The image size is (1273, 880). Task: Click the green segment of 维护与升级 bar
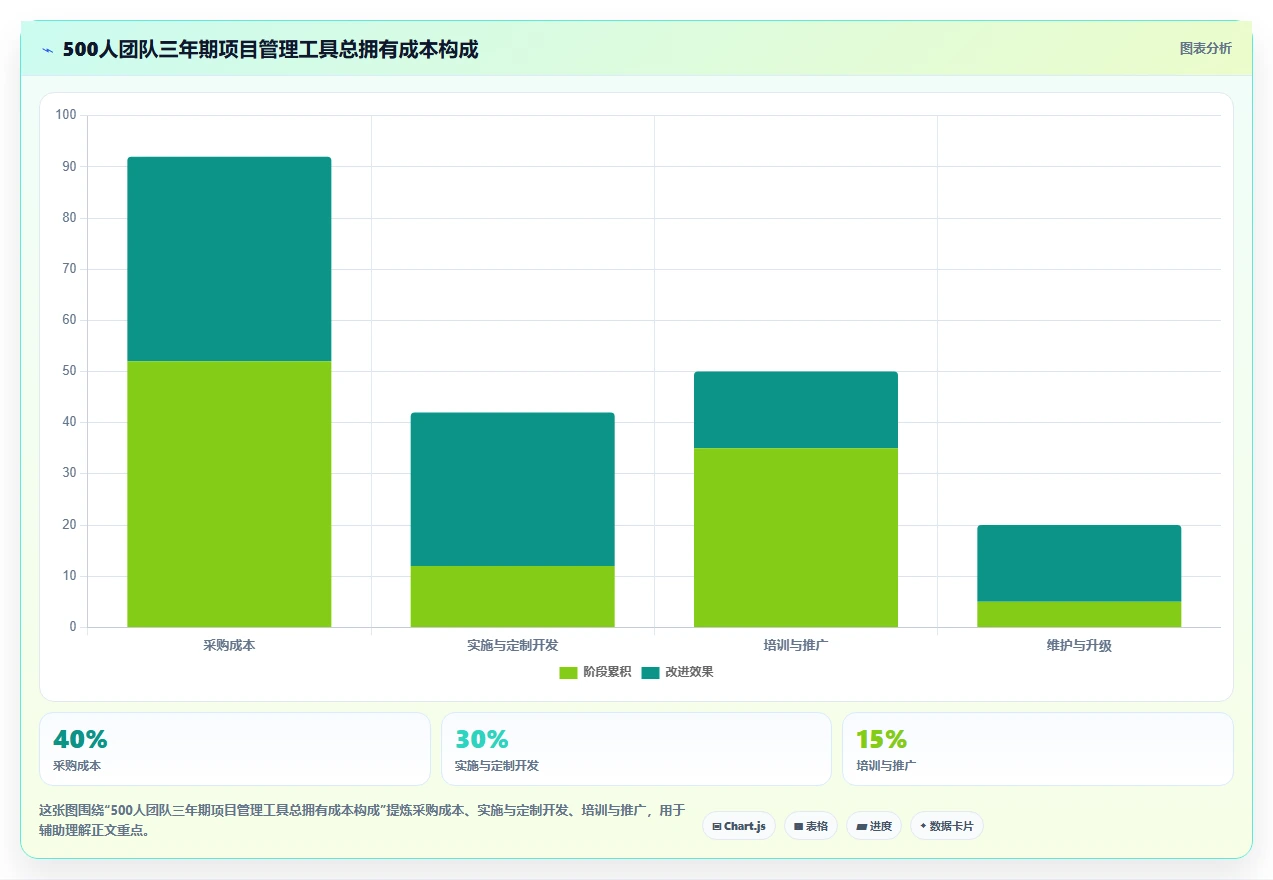(1079, 614)
